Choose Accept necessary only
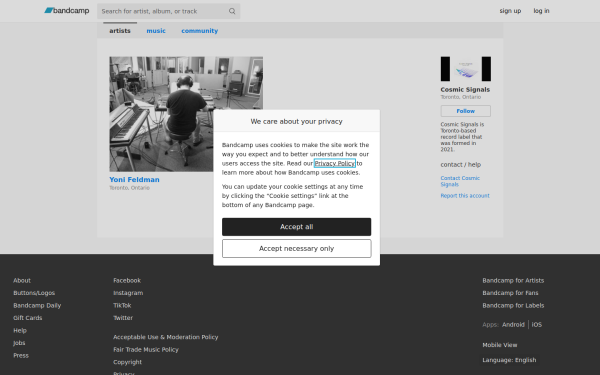This screenshot has height=375, width=600. pos(296,248)
